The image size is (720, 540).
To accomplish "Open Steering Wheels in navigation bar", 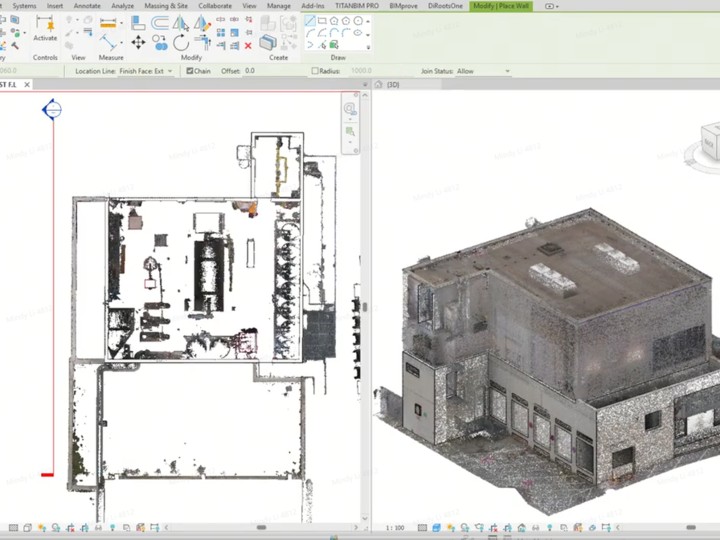I will click(349, 109).
